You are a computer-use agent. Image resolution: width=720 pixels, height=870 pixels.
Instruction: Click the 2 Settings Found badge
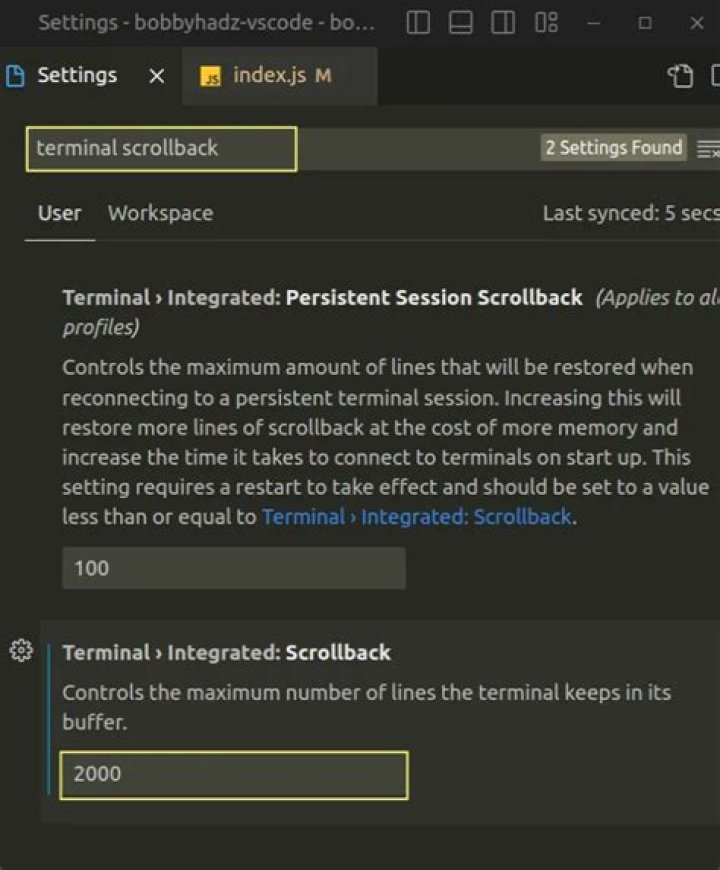613,148
